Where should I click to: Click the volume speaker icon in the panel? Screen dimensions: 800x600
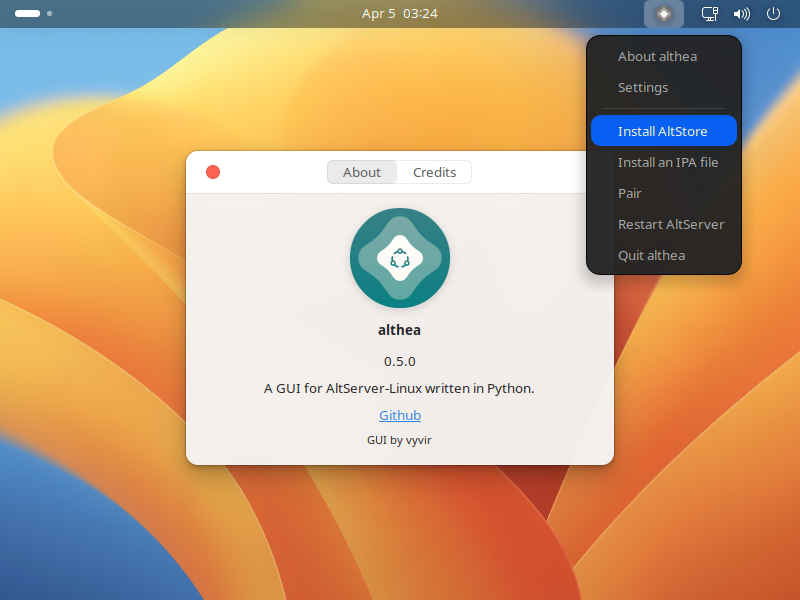740,14
